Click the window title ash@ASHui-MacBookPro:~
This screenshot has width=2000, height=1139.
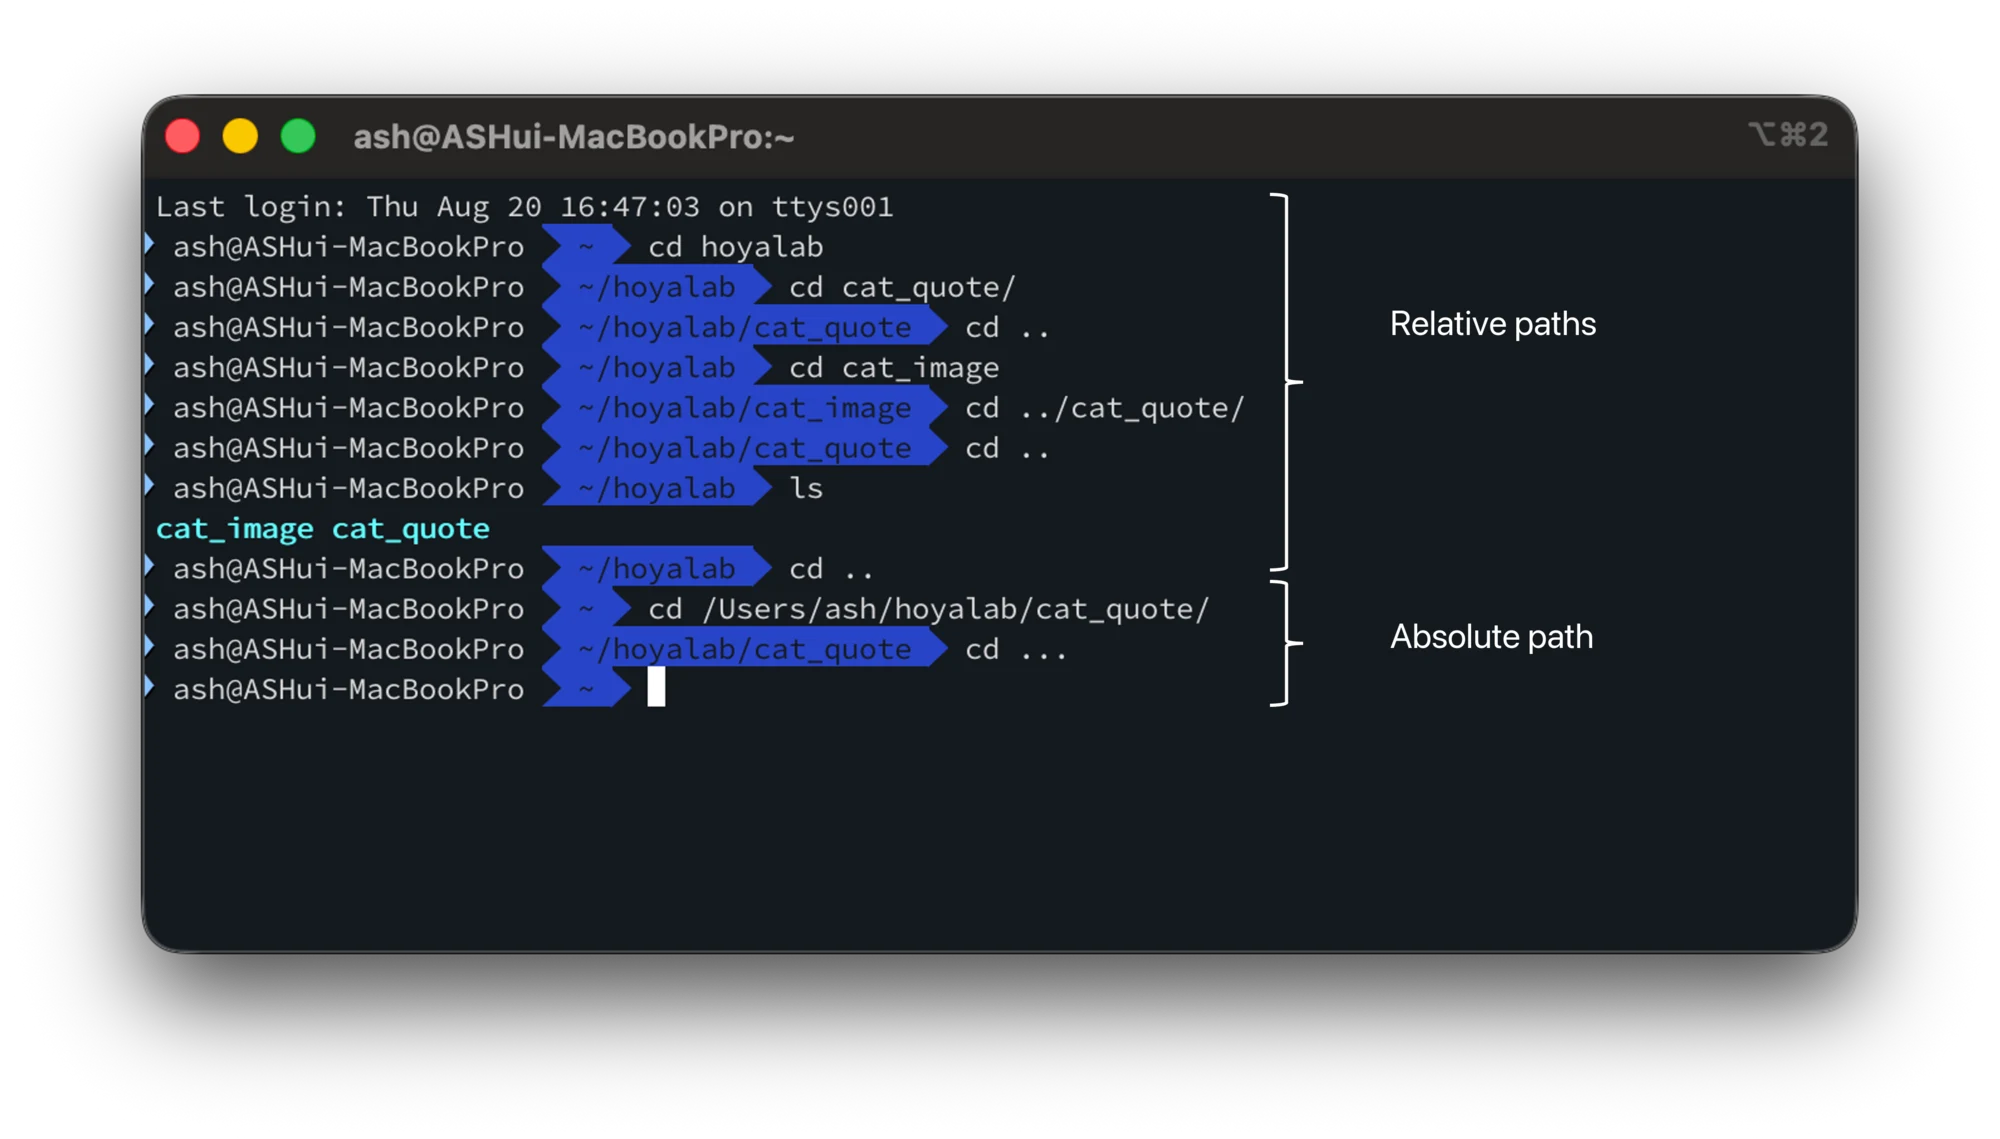pyautogui.click(x=574, y=137)
